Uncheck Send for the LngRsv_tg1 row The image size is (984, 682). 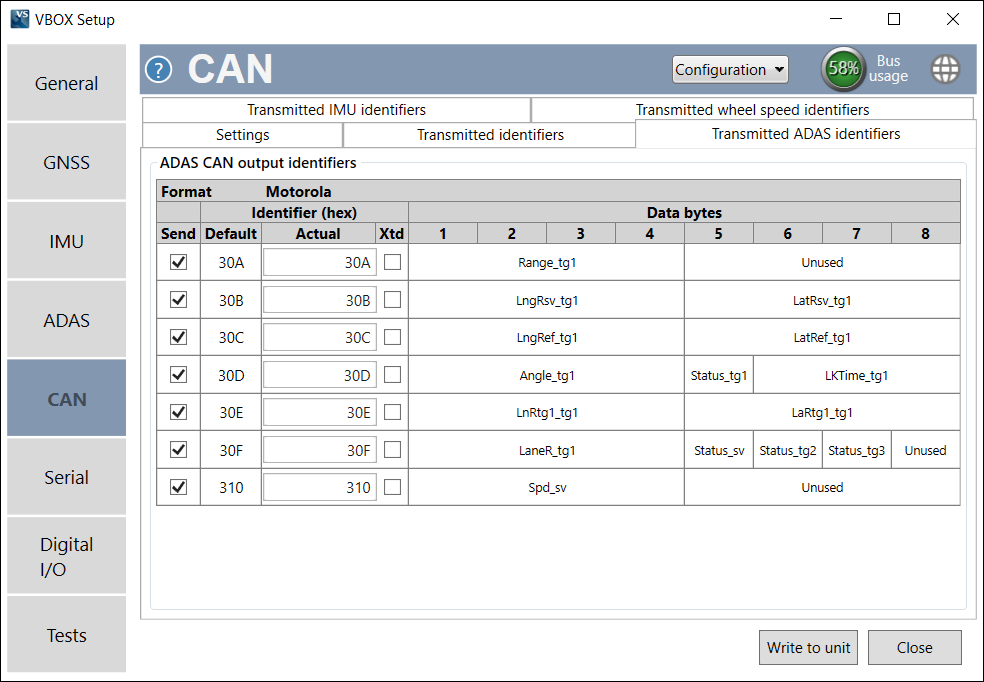177,300
